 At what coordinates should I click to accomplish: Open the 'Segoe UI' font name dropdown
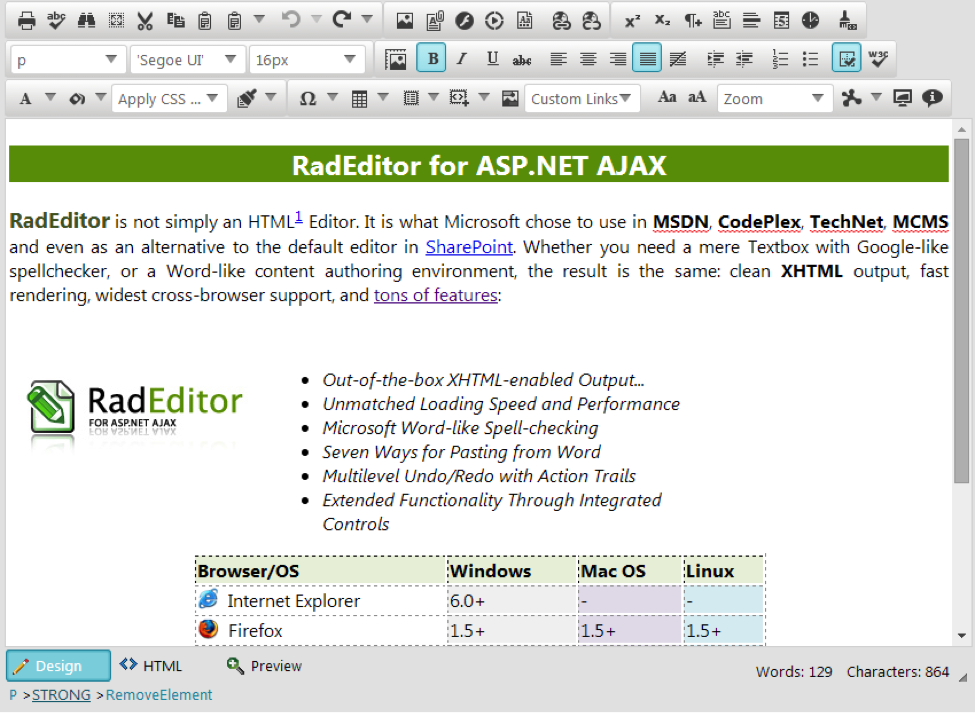pos(188,60)
